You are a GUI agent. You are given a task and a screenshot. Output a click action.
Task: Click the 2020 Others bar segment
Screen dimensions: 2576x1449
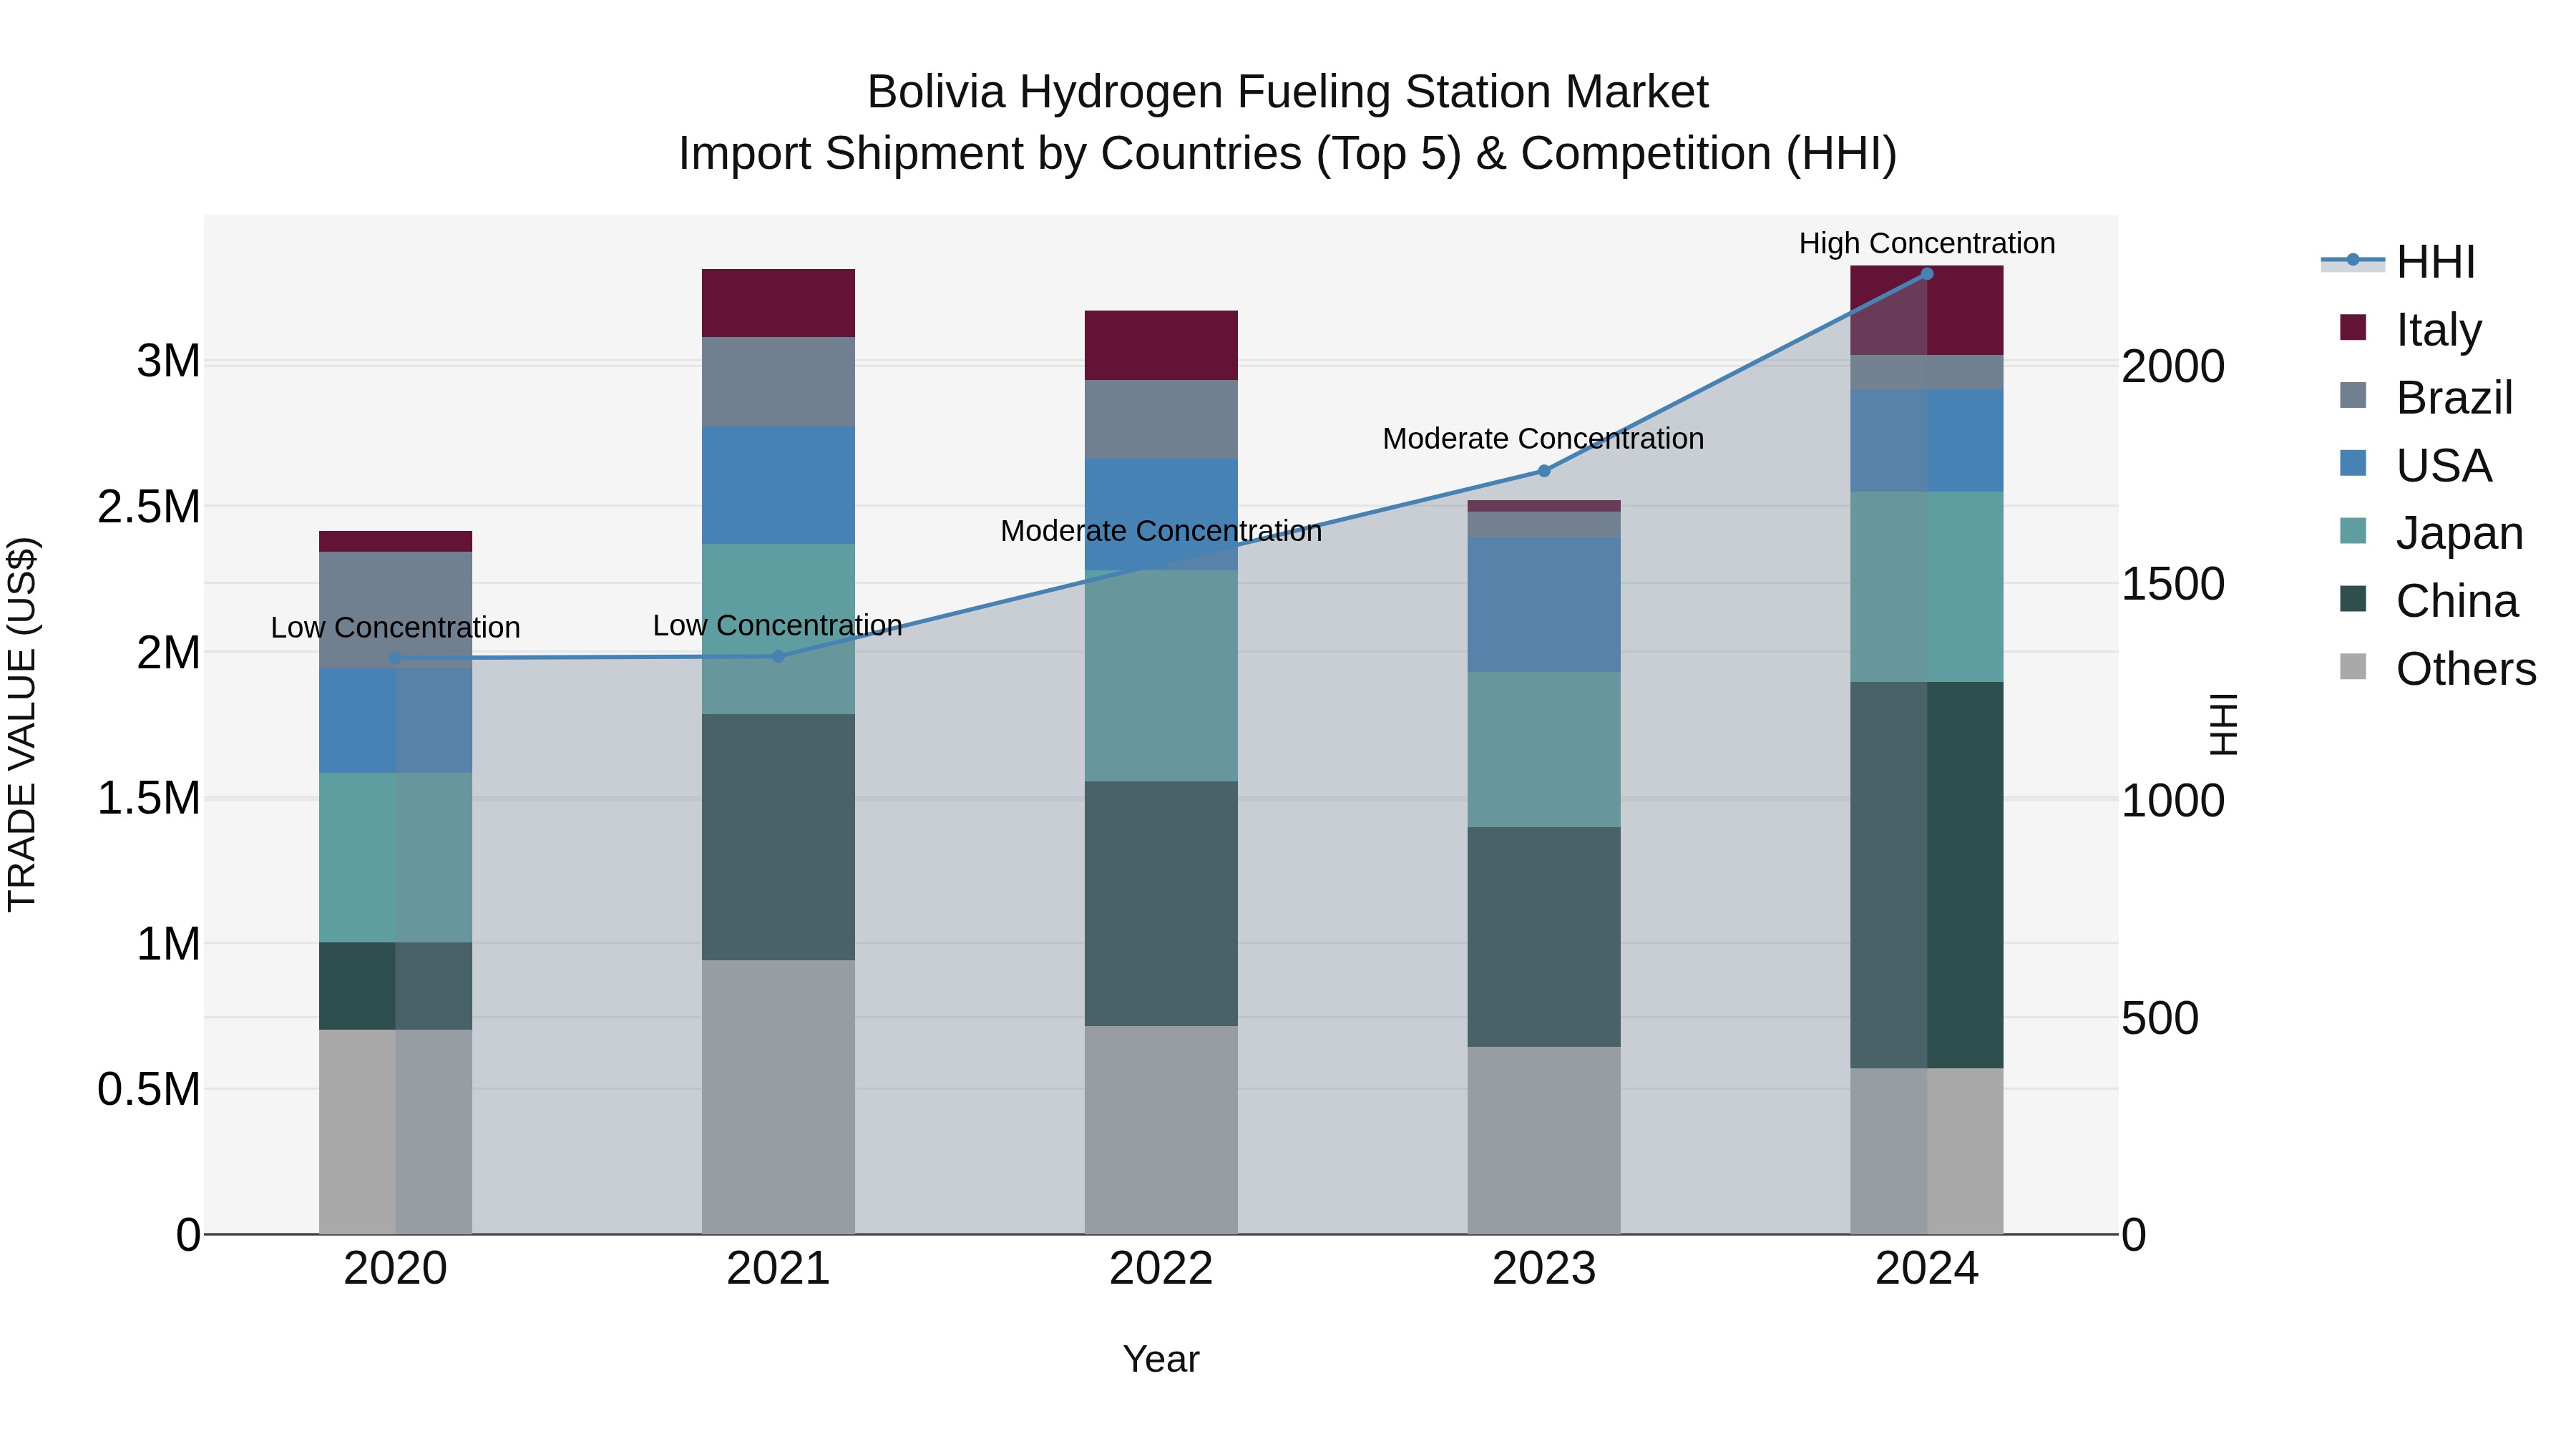coord(395,1132)
